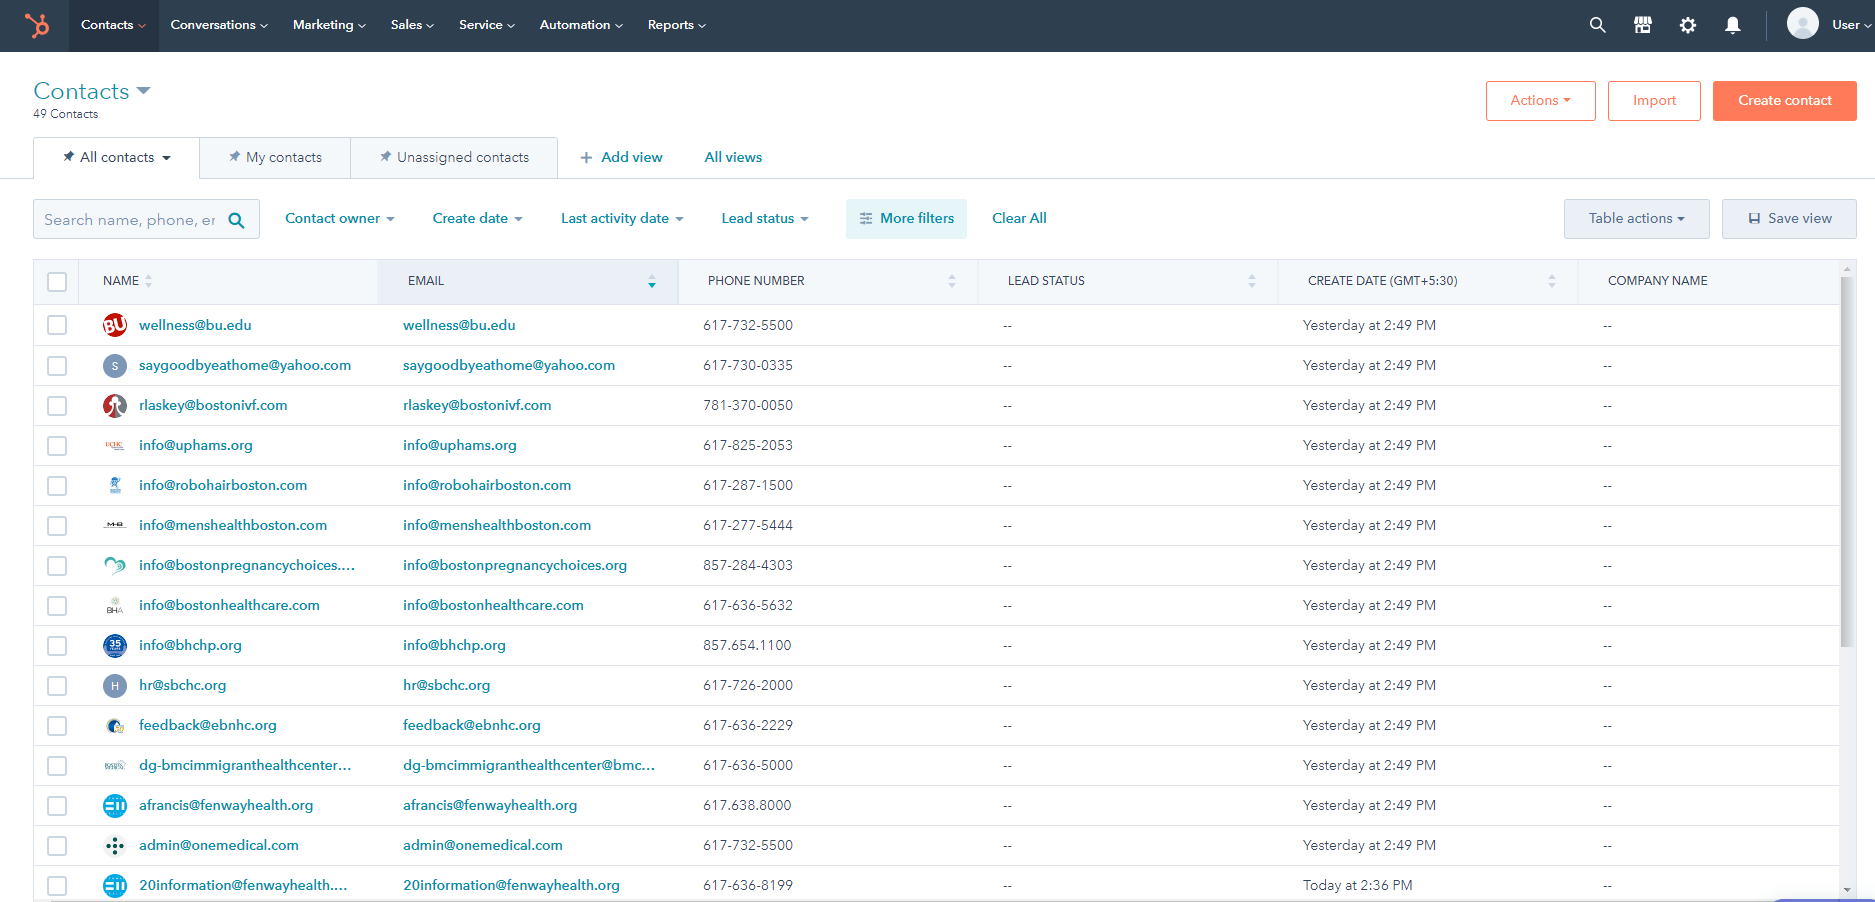Check the box for rlaskey@bostonivf.com
1875x902 pixels.
tap(57, 405)
